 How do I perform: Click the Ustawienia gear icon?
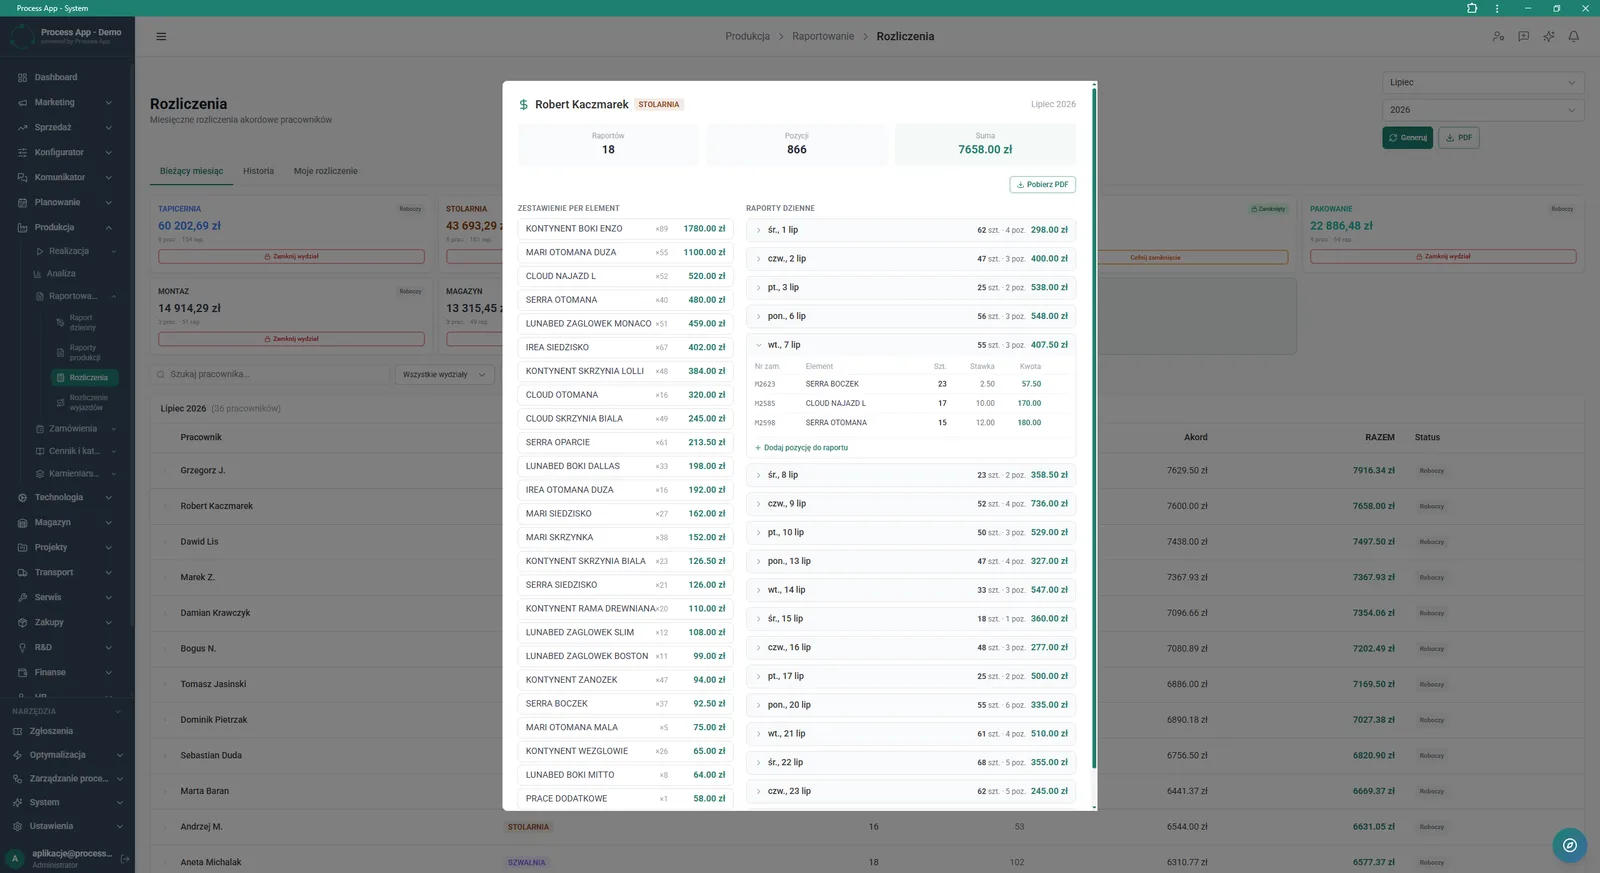[x=17, y=826]
